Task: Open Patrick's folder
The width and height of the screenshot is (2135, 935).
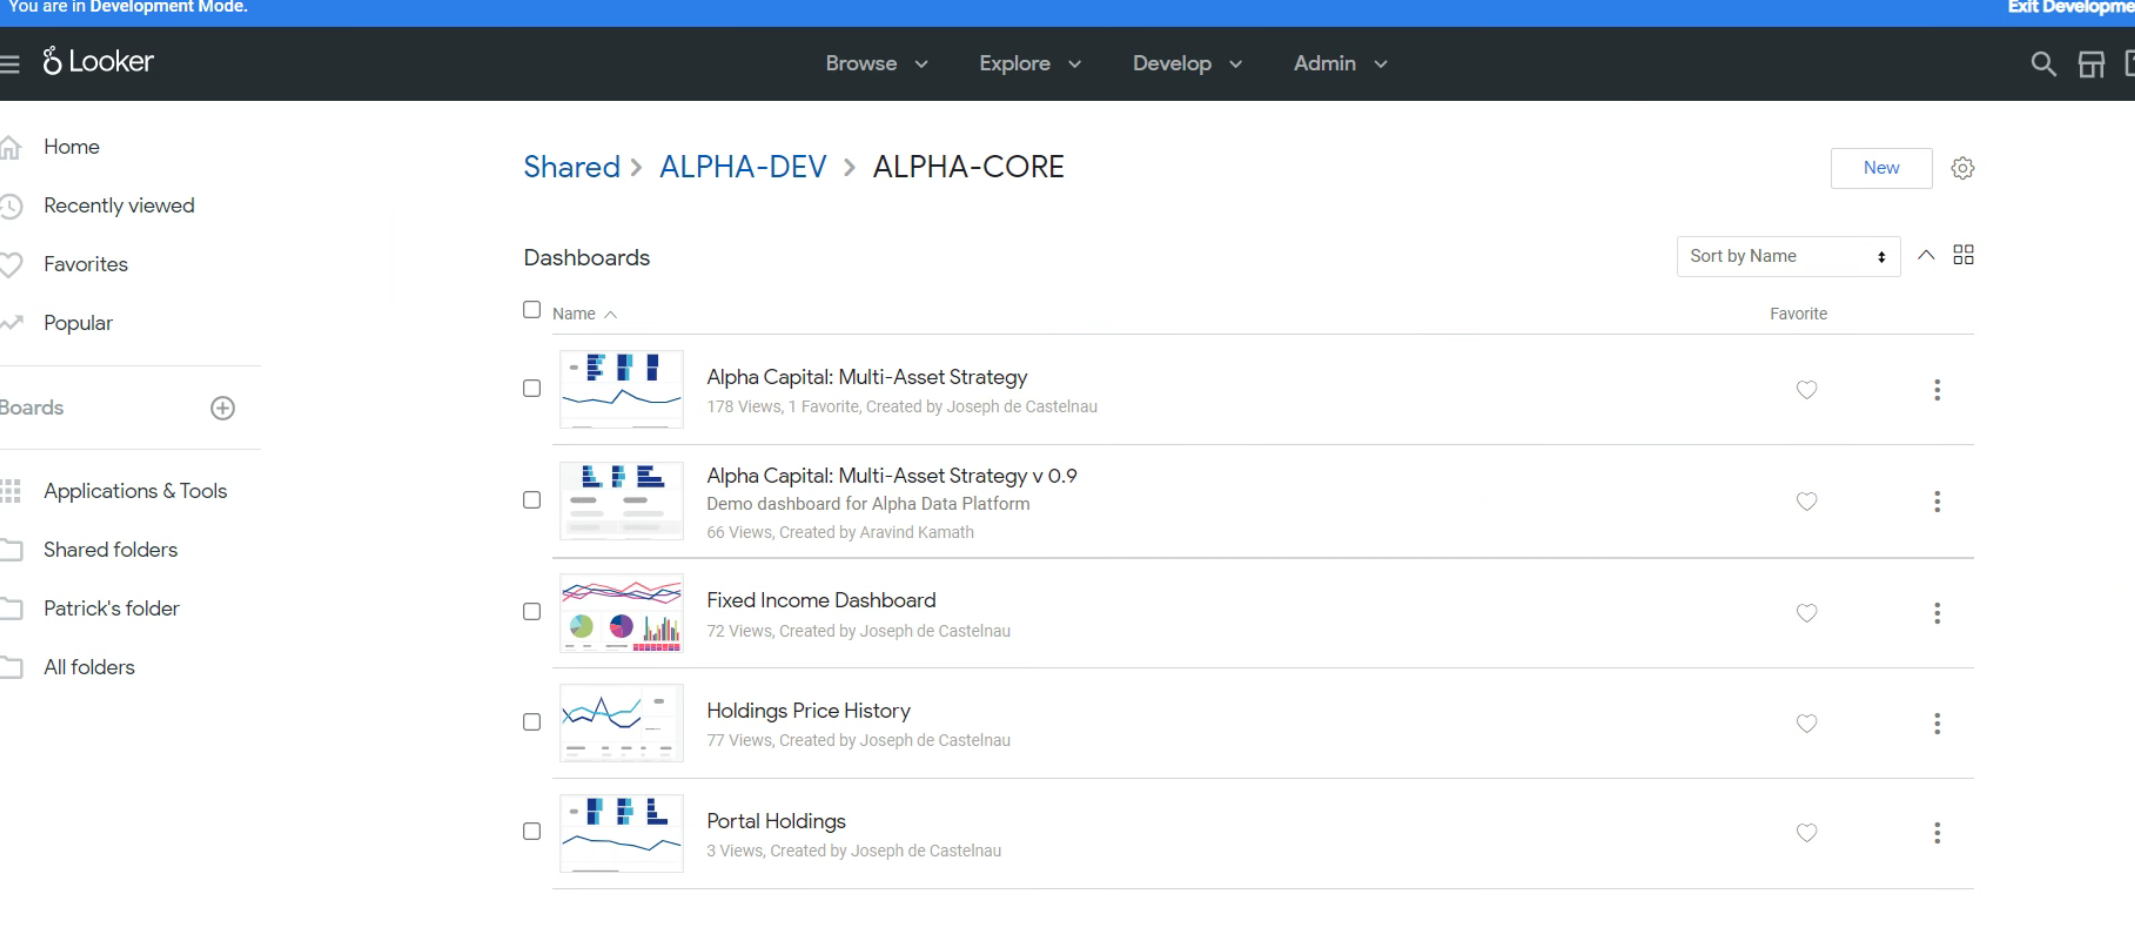Action: 111,609
